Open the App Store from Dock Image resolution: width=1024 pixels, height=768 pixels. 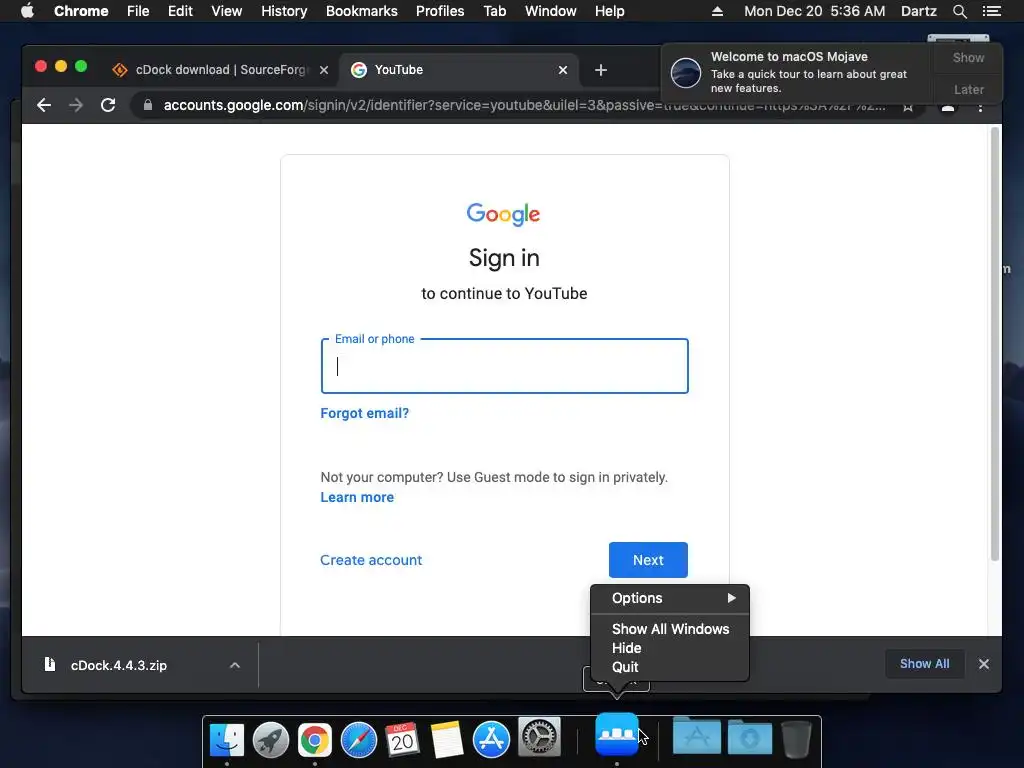tap(491, 739)
